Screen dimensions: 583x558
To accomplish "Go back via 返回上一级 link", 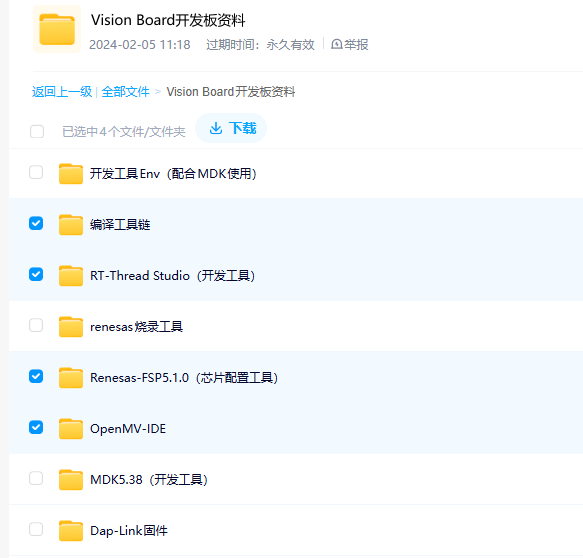I will point(62,91).
